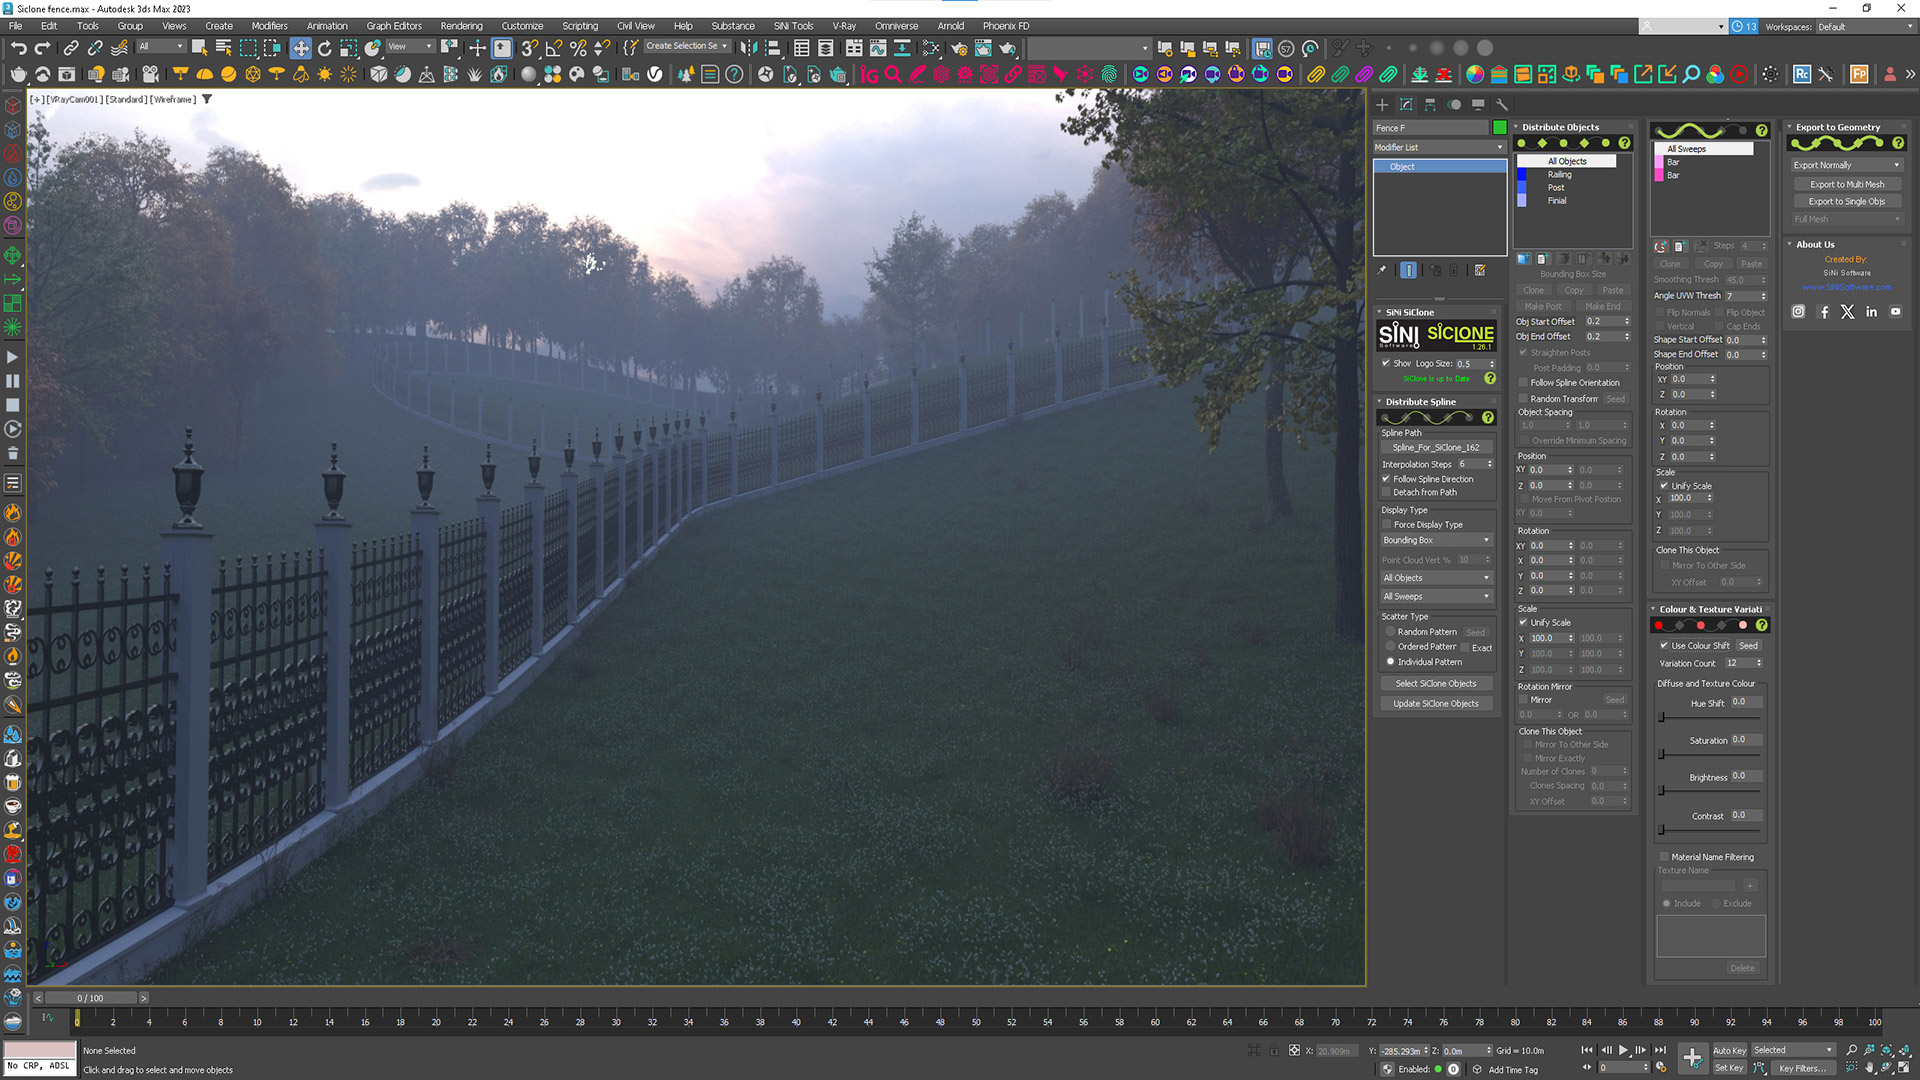Enable Follow Spline Orientation checkbox
Screen dimensions: 1920x1080
pyautogui.click(x=1523, y=383)
